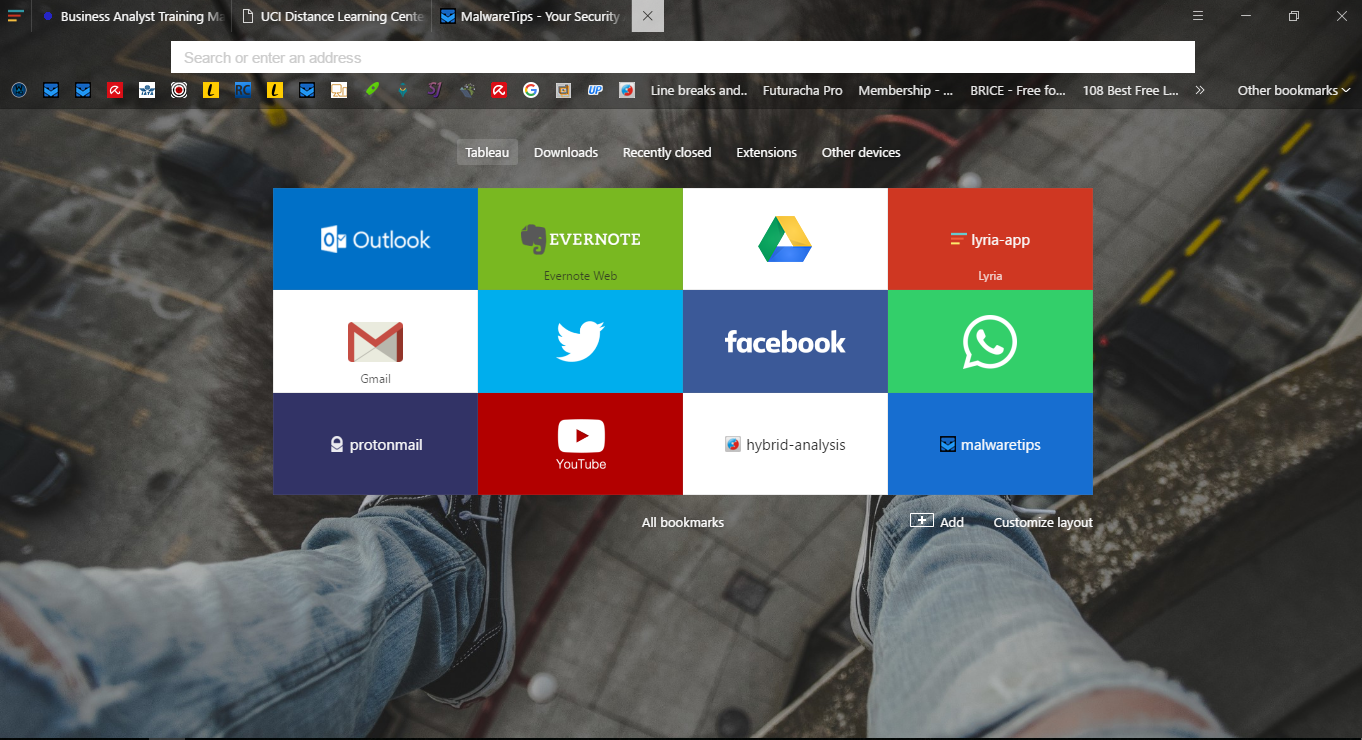
Task: Open the 'Line breaks and..' bookmark
Action: [699, 90]
